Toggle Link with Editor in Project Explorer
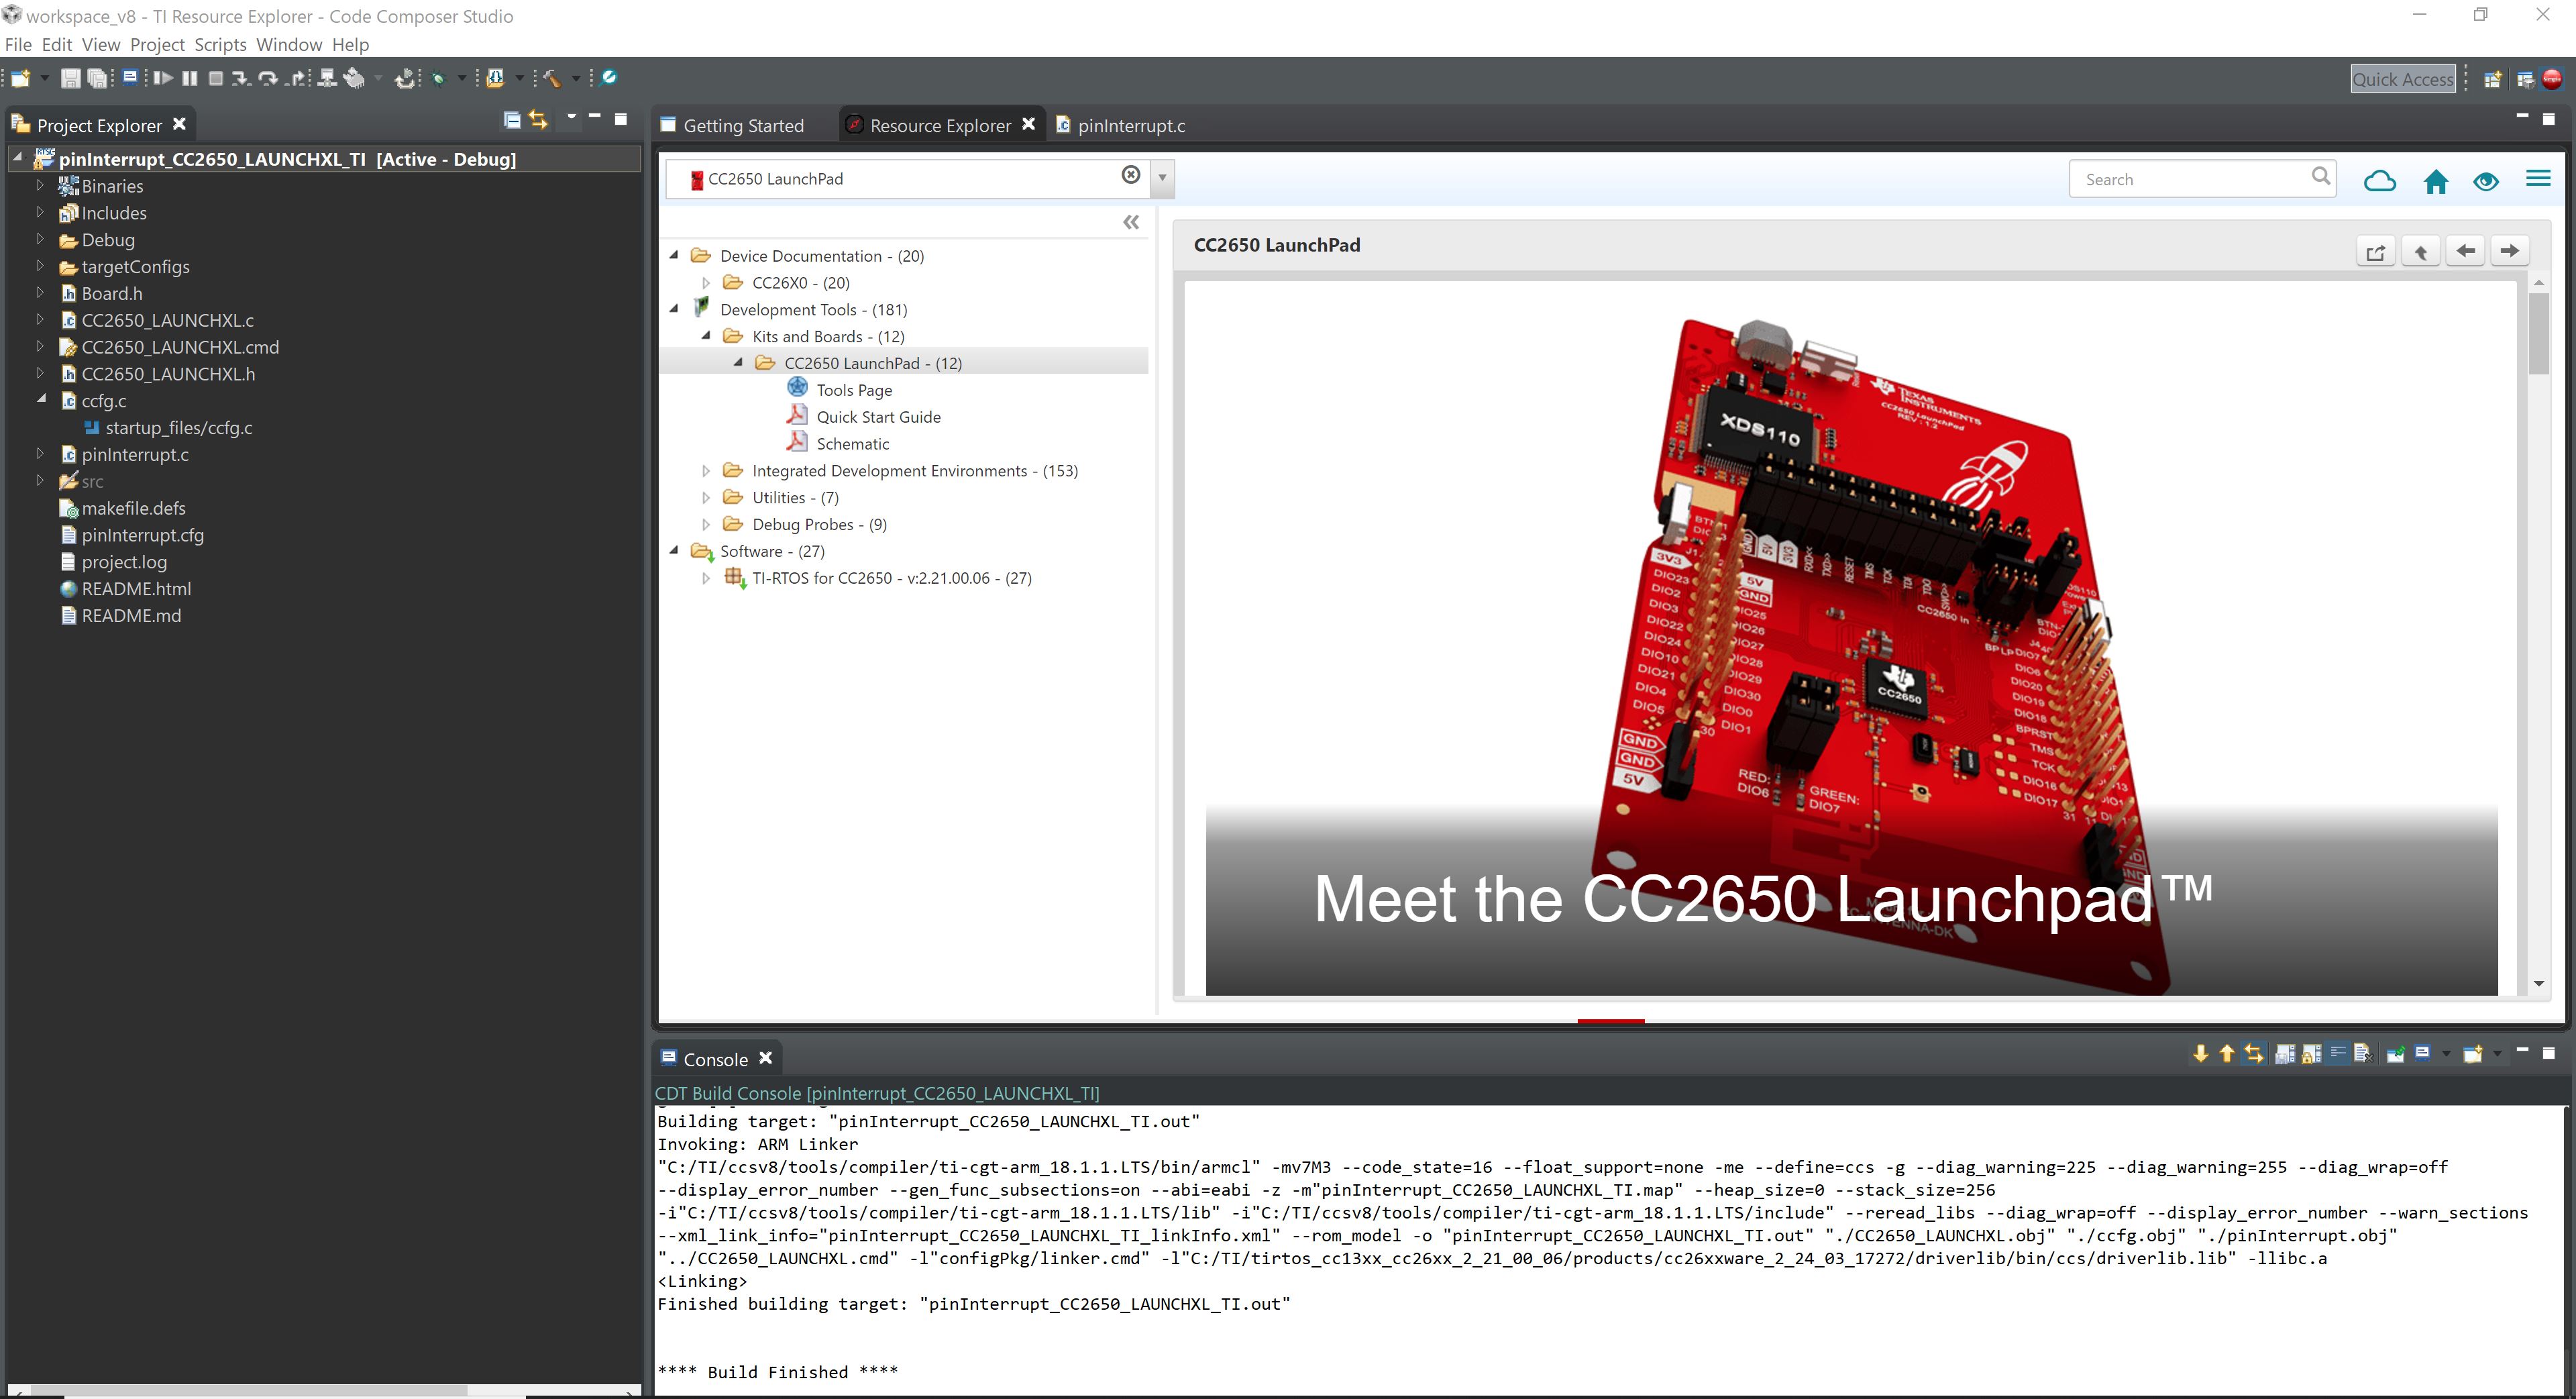2576x1399 pixels. pos(539,120)
